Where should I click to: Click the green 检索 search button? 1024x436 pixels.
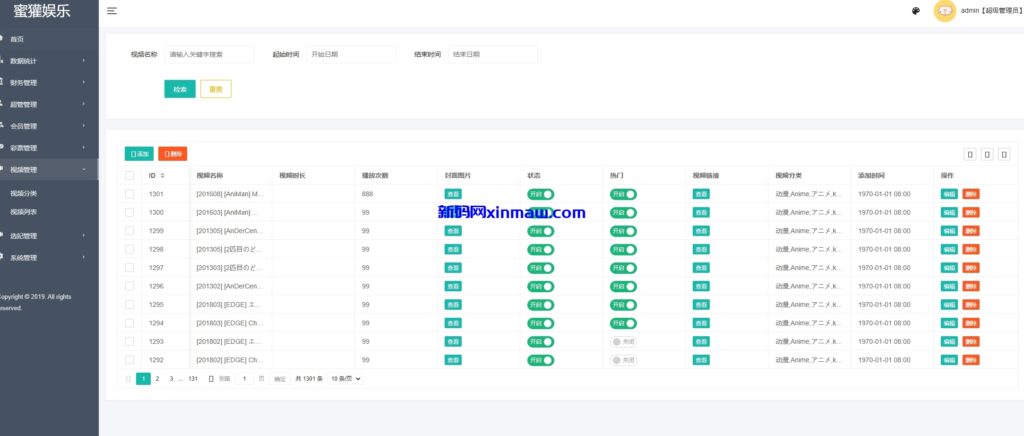[180, 89]
